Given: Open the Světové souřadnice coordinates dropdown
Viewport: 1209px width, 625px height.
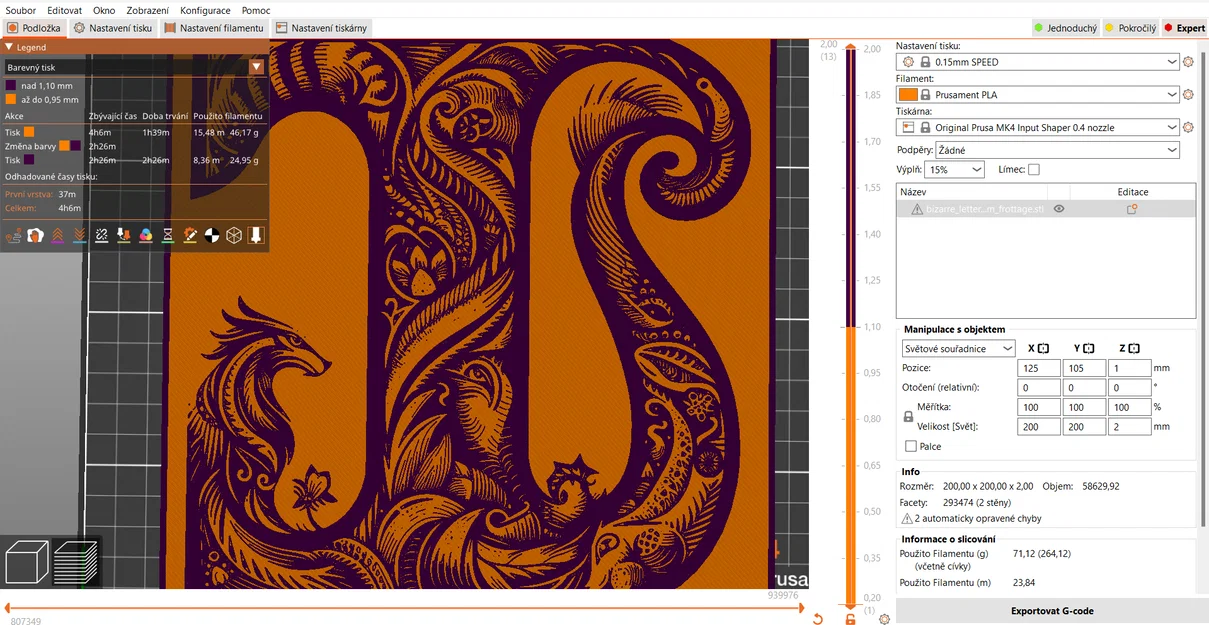Looking at the screenshot, I should [958, 348].
